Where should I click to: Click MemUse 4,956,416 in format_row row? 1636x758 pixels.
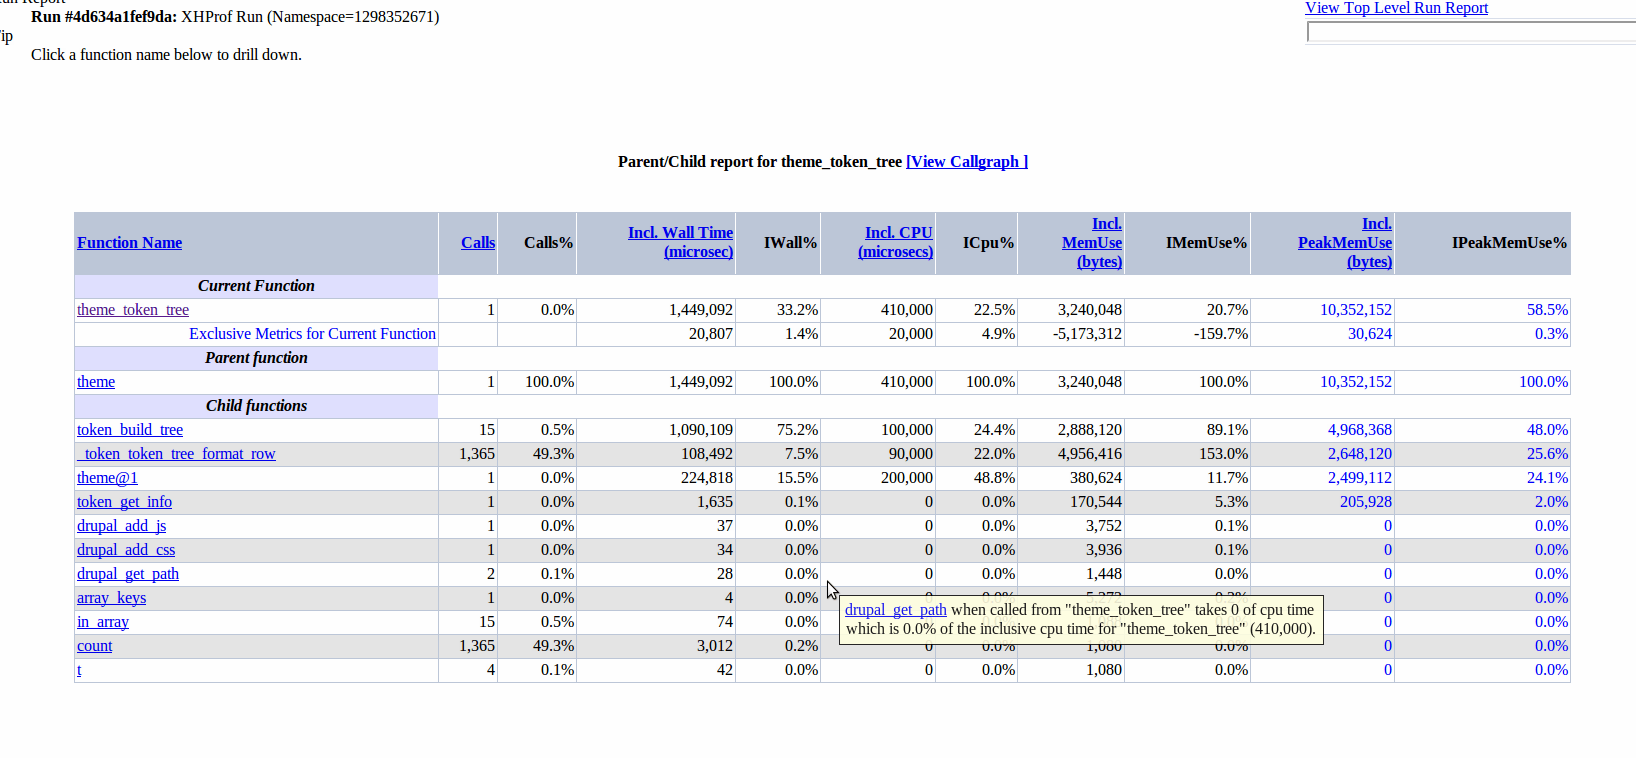coord(1090,454)
